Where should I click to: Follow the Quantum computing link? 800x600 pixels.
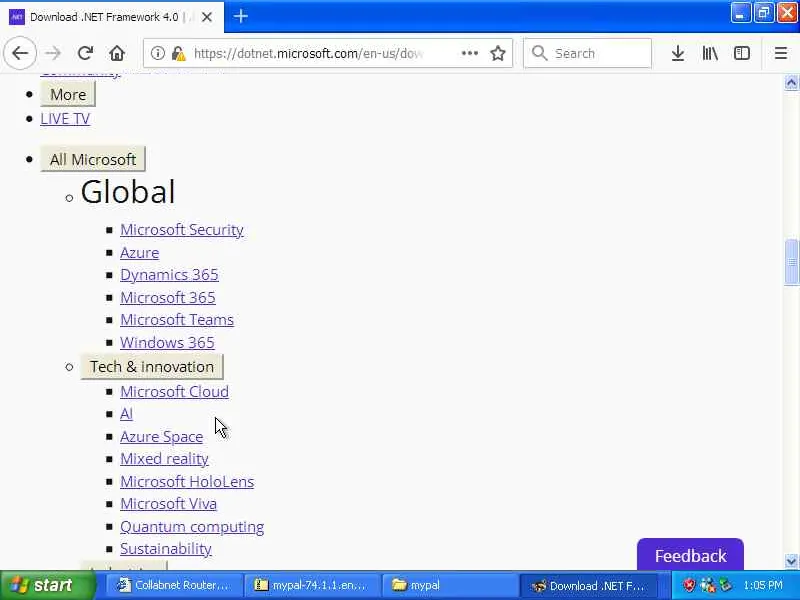pyautogui.click(x=192, y=527)
